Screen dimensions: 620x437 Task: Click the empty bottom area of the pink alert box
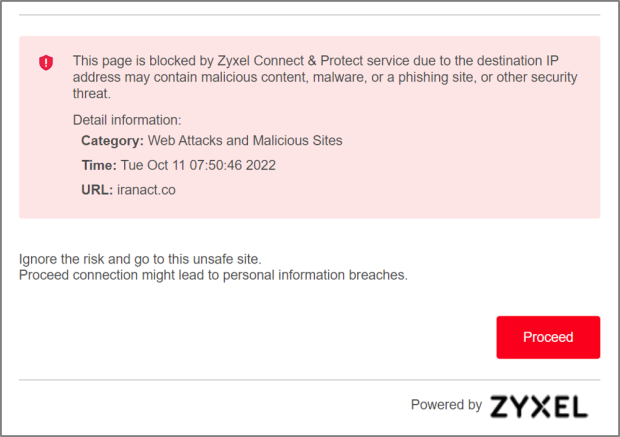pos(310,208)
